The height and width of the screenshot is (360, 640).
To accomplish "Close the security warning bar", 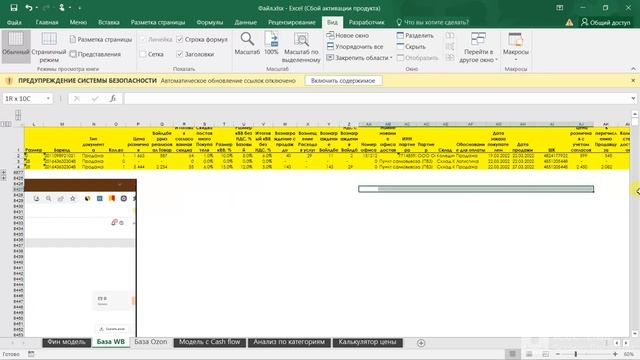I will tap(633, 80).
